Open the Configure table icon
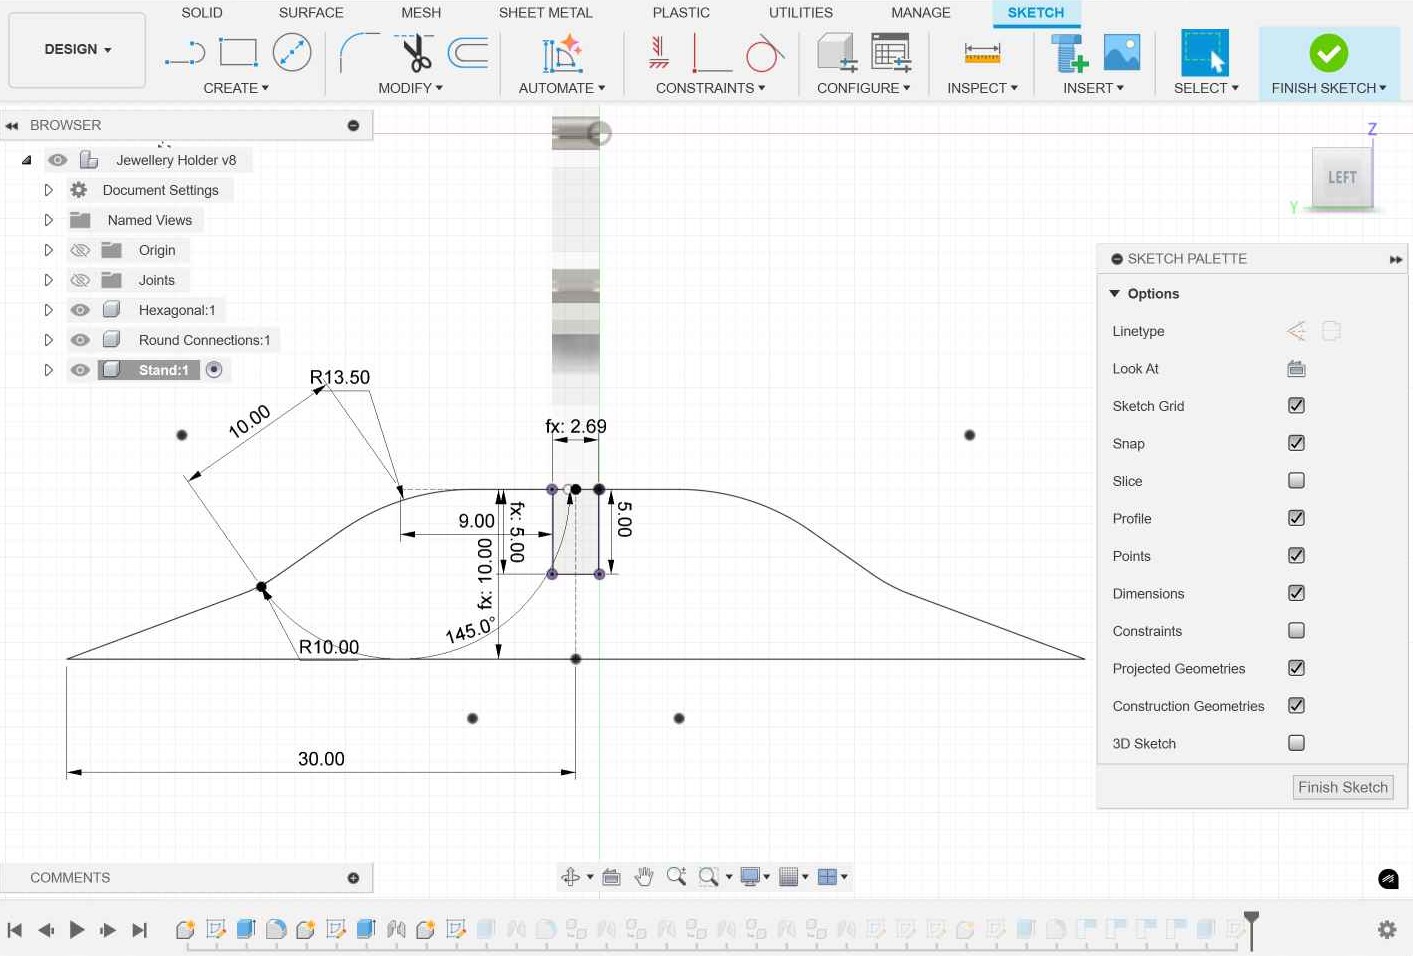1413x956 pixels. point(890,52)
